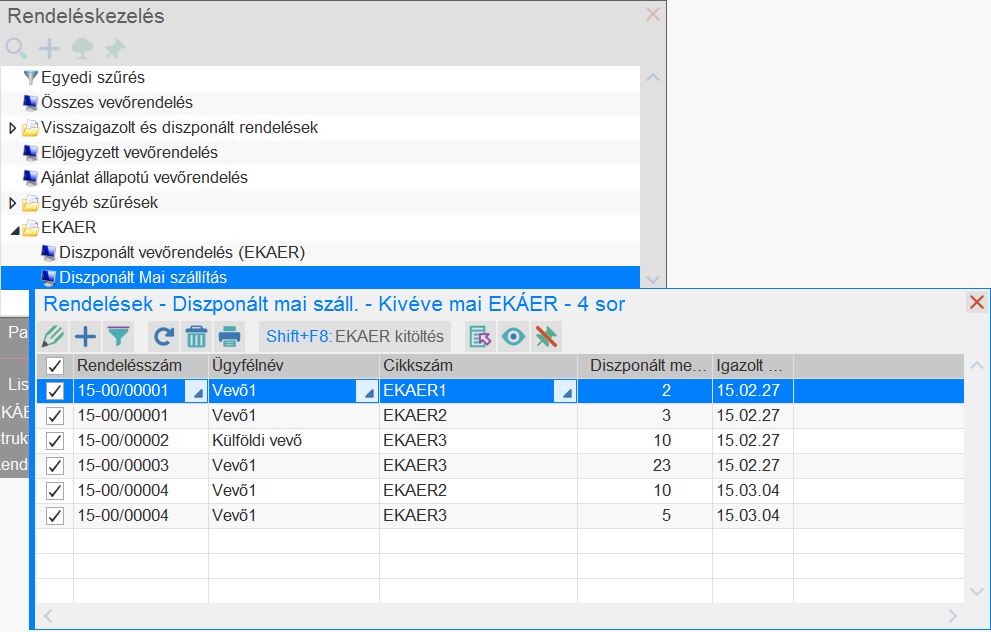Click the list export icon beside eye icon

480,337
